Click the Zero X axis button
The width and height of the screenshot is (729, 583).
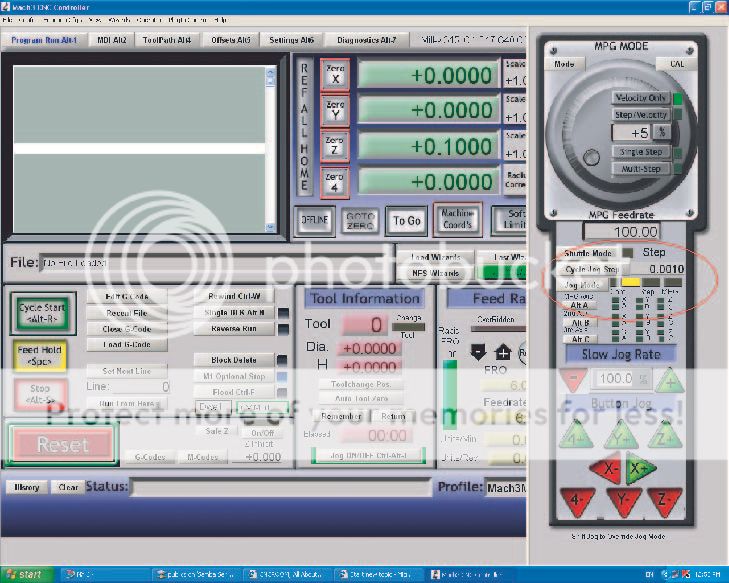click(334, 76)
